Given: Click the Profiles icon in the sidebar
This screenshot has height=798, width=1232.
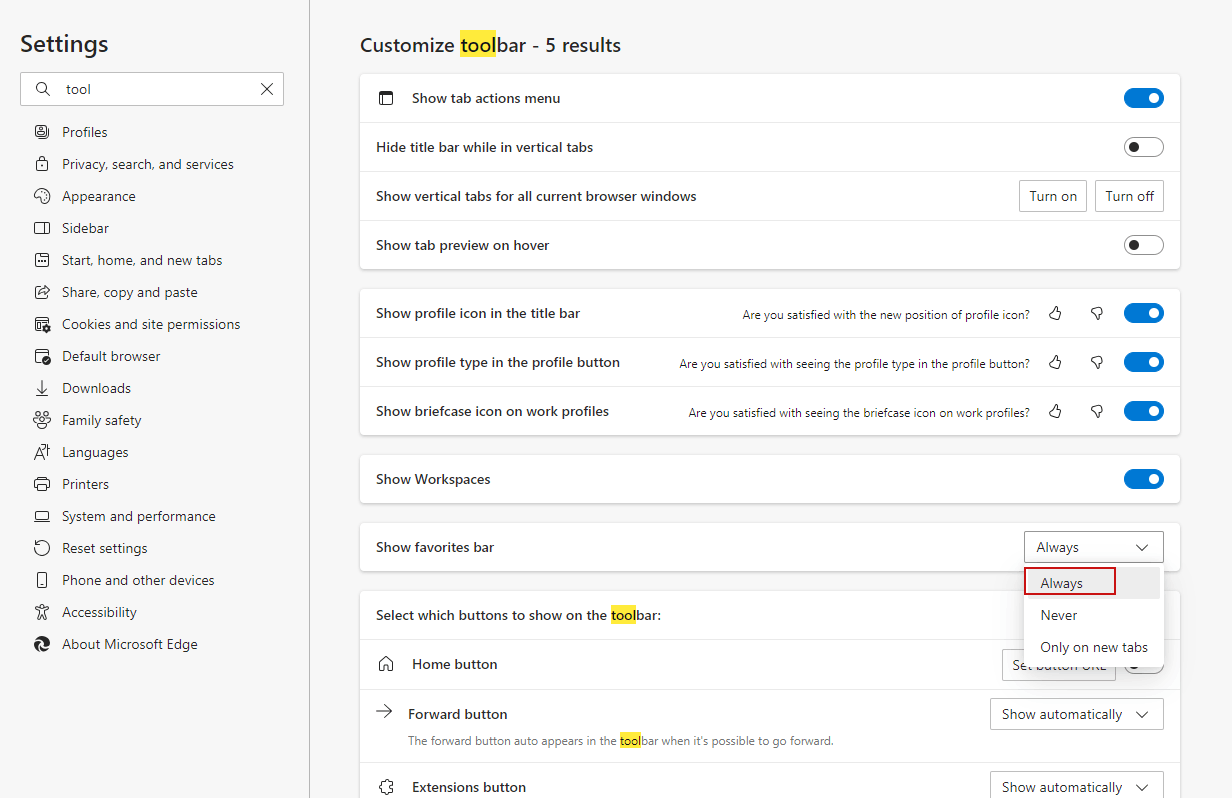Looking at the screenshot, I should point(42,132).
